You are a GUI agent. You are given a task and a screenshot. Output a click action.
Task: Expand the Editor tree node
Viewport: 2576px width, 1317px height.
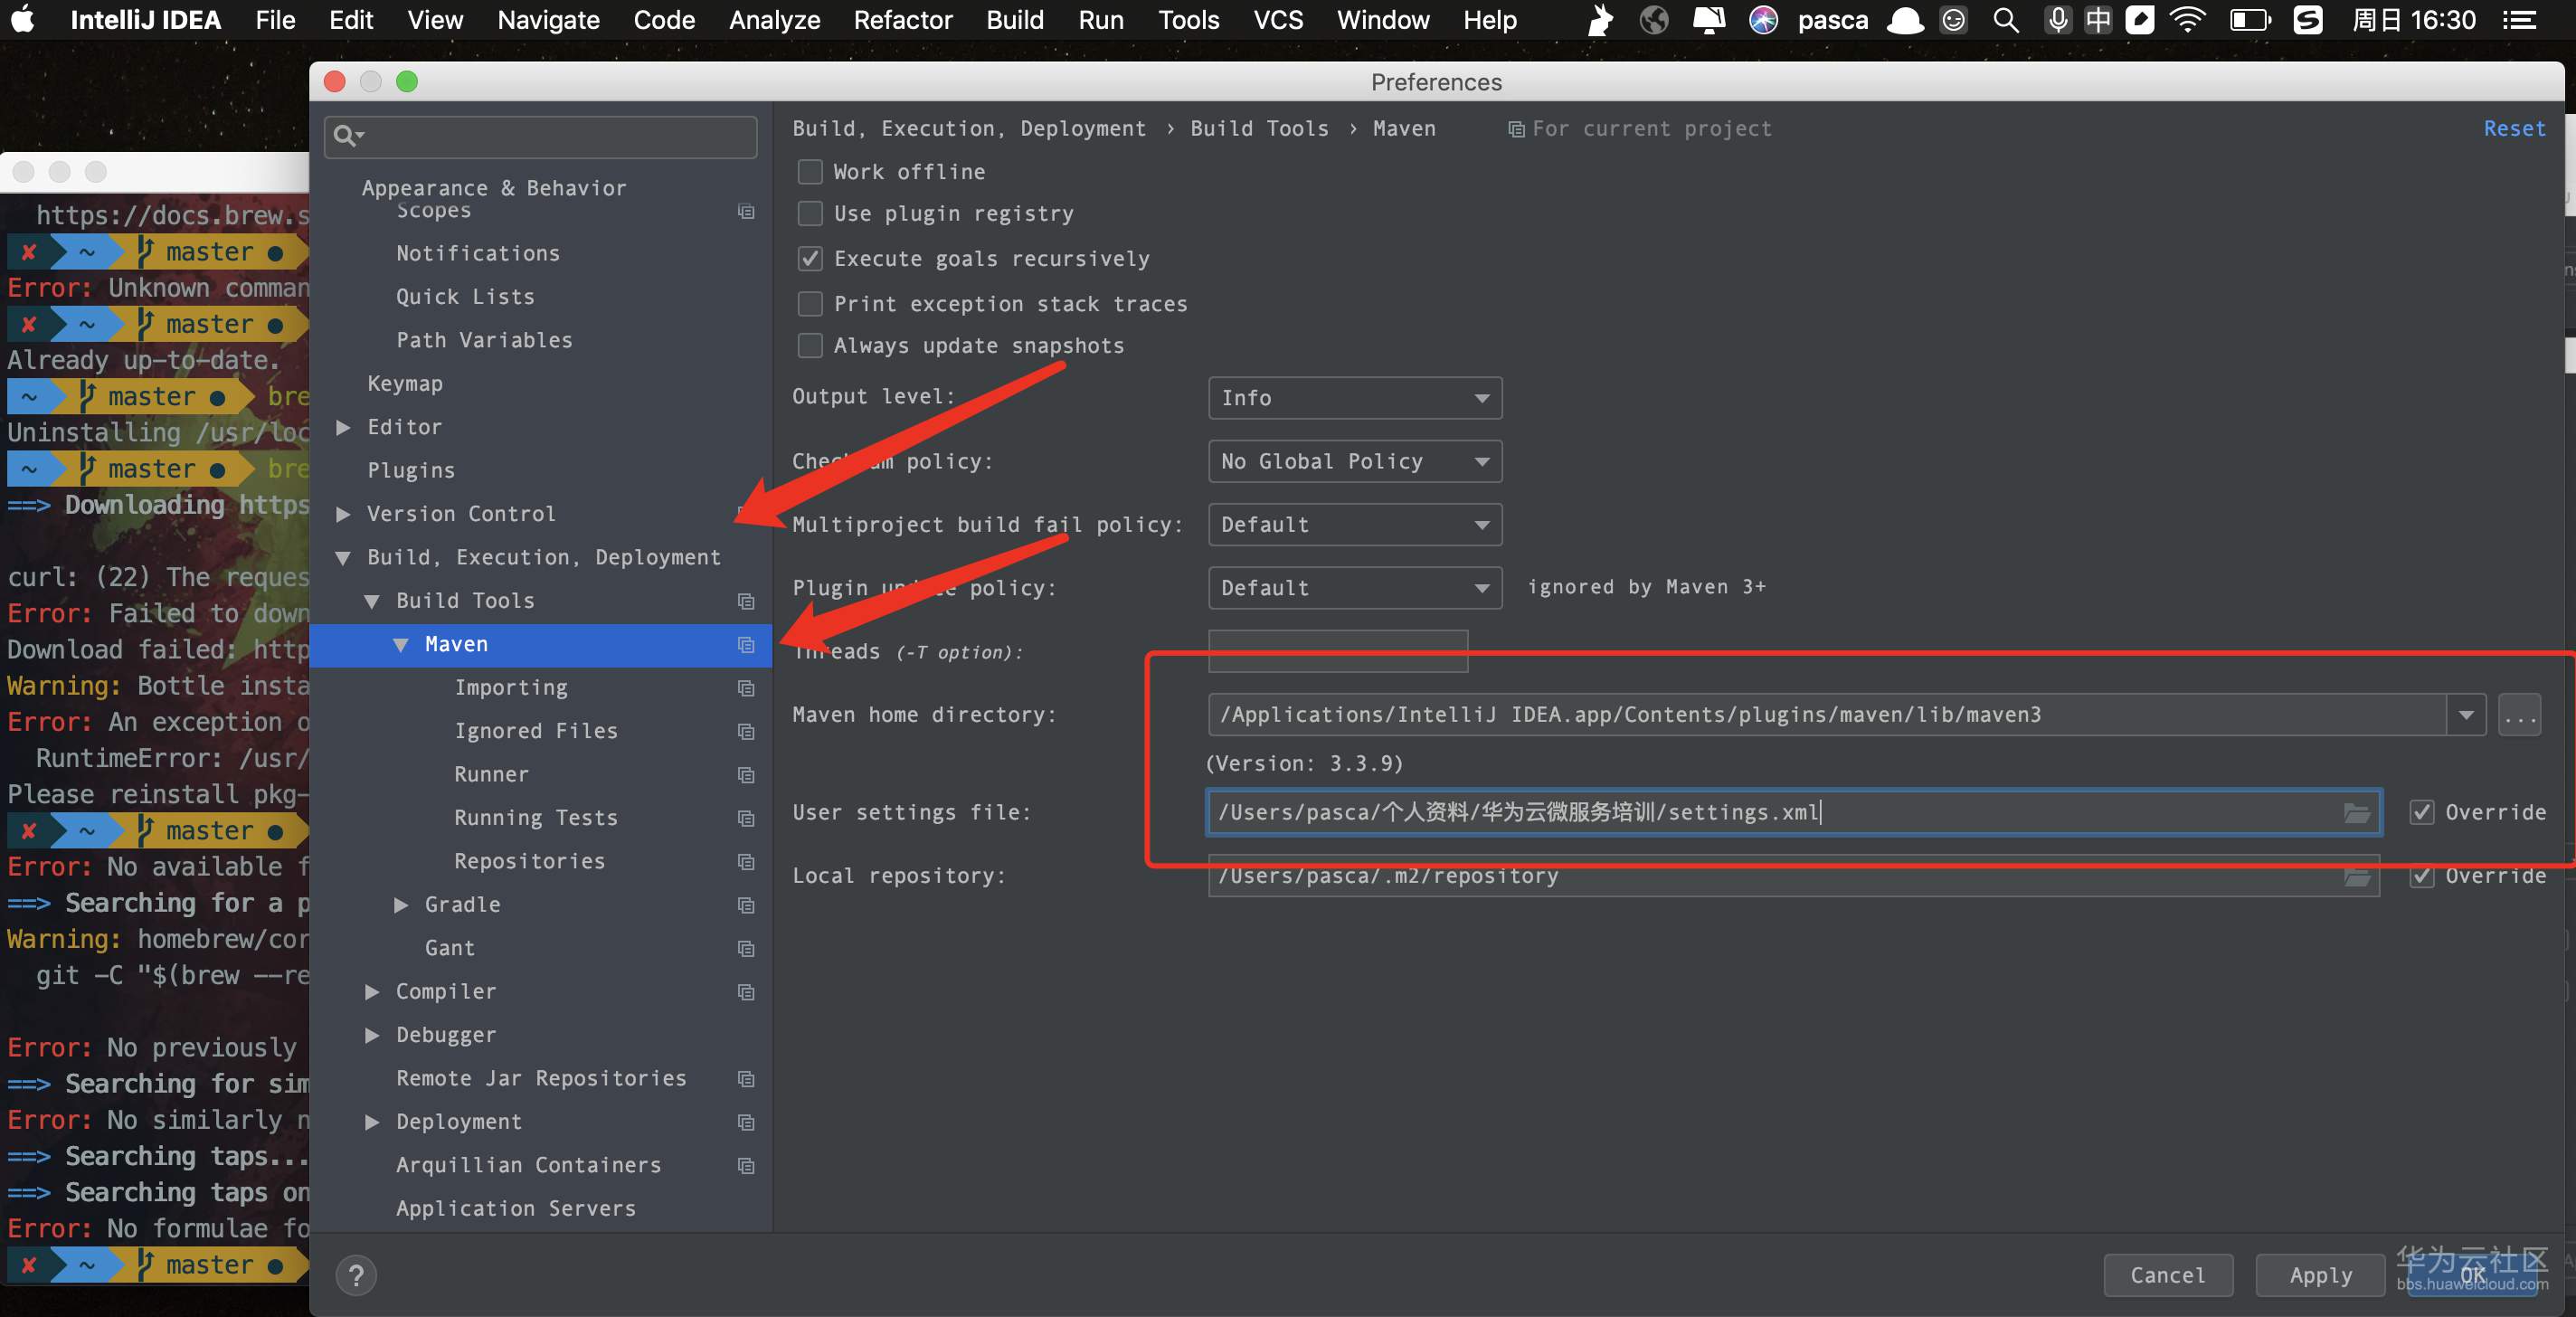tap(343, 428)
